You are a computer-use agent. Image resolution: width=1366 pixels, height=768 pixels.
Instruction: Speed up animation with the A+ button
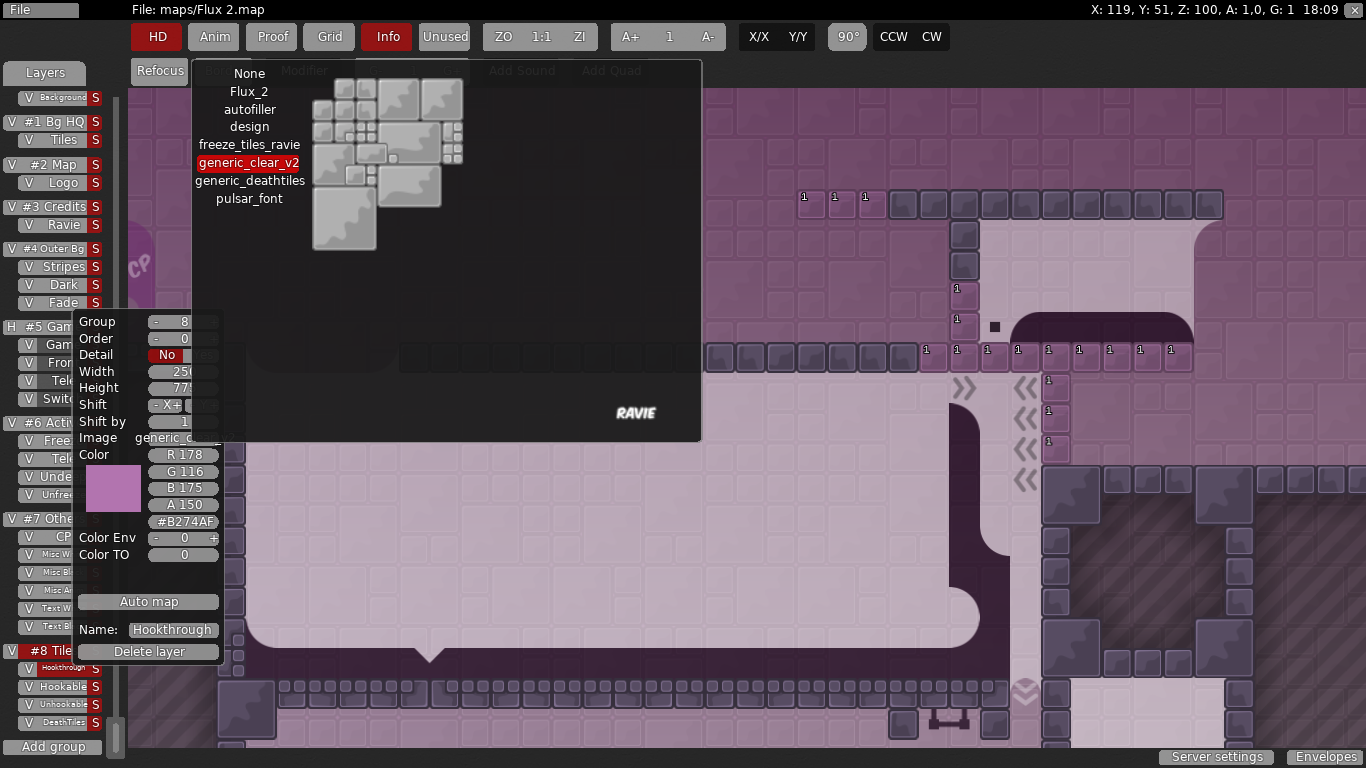pyautogui.click(x=630, y=37)
